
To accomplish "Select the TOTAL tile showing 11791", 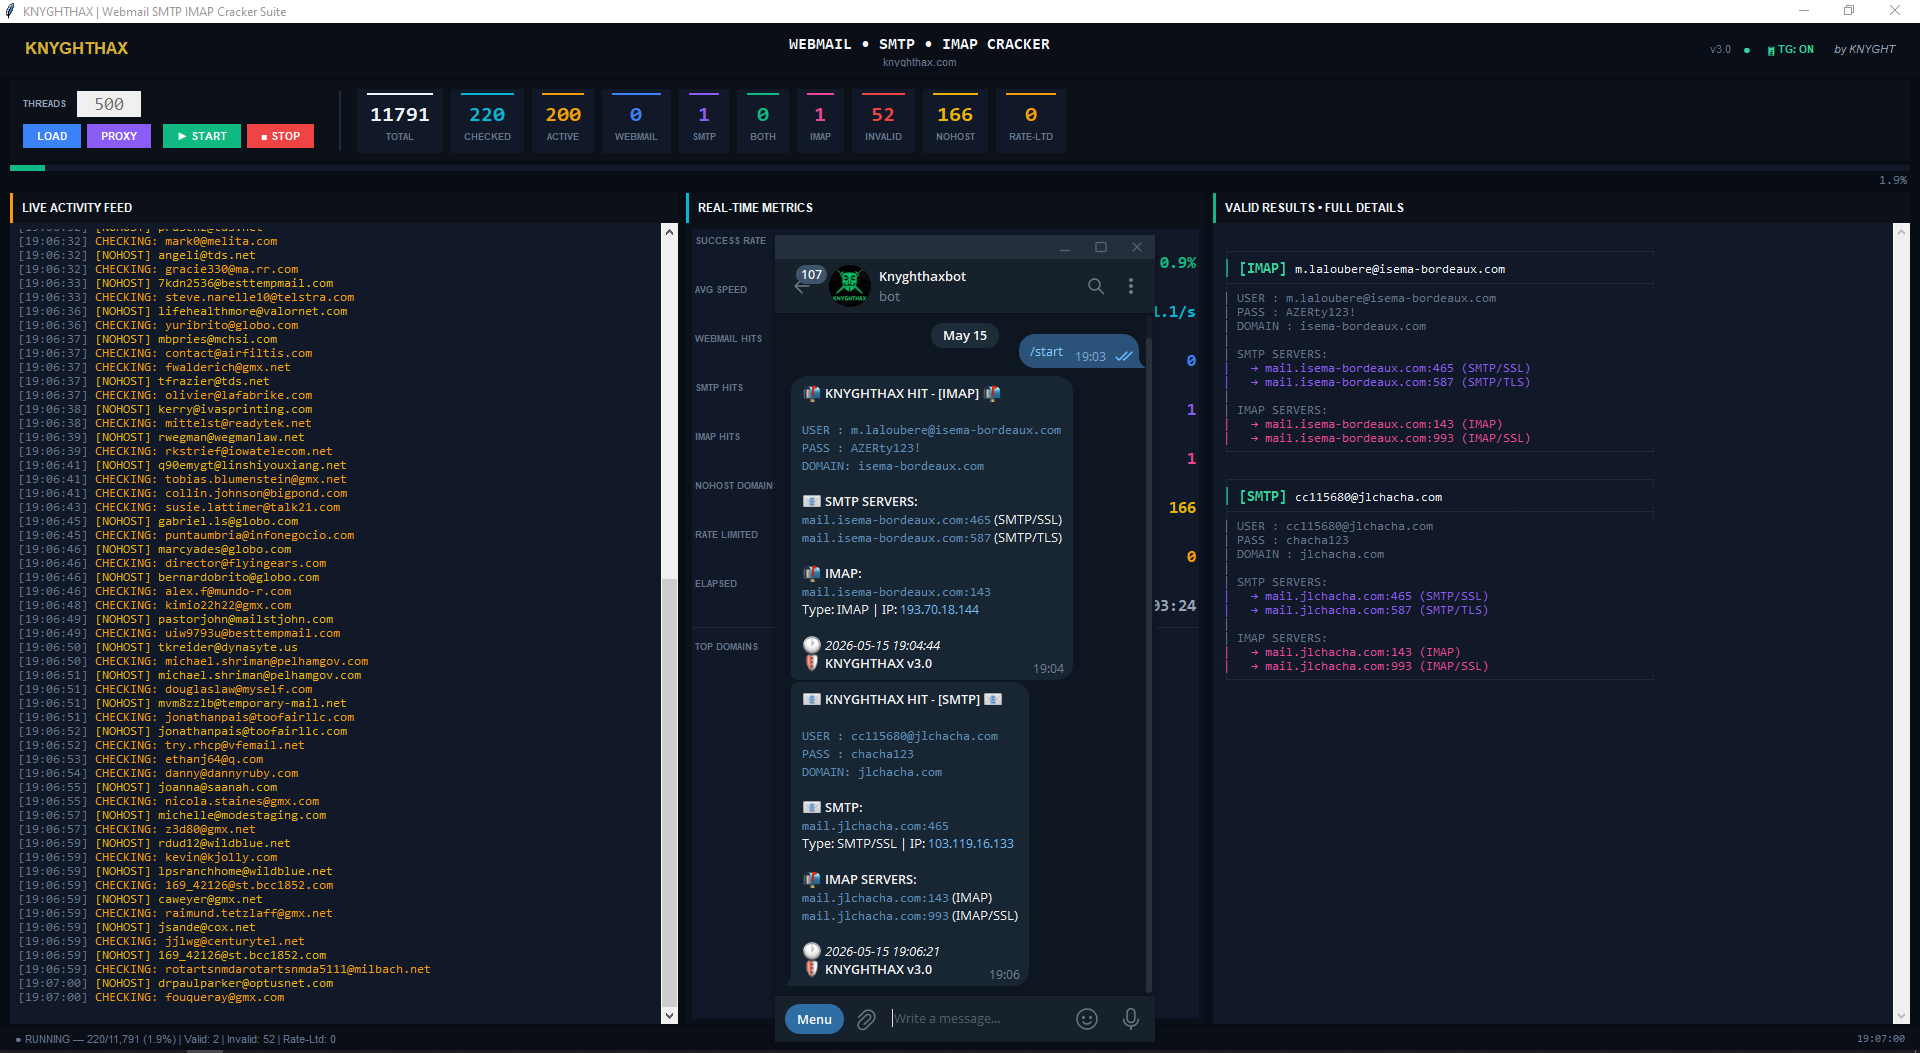I will (400, 122).
